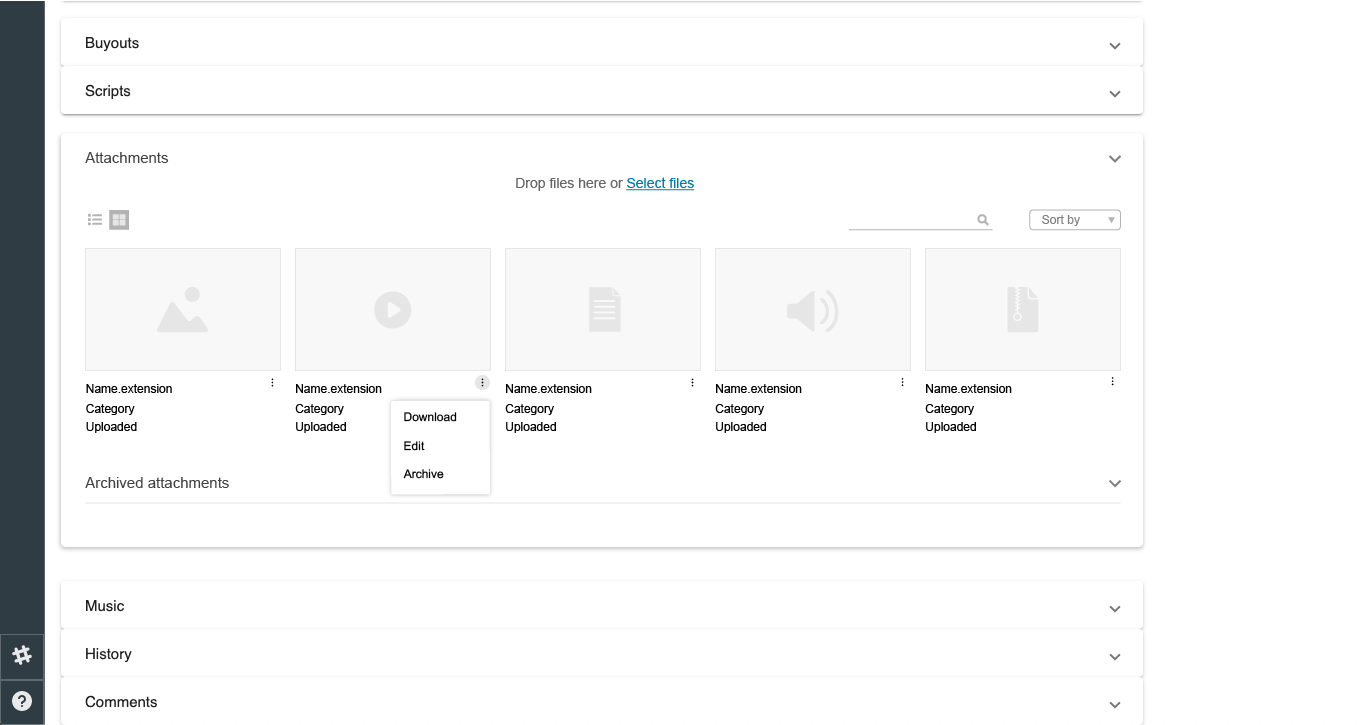
Task: Expand the Archived attachments section
Action: (1114, 483)
